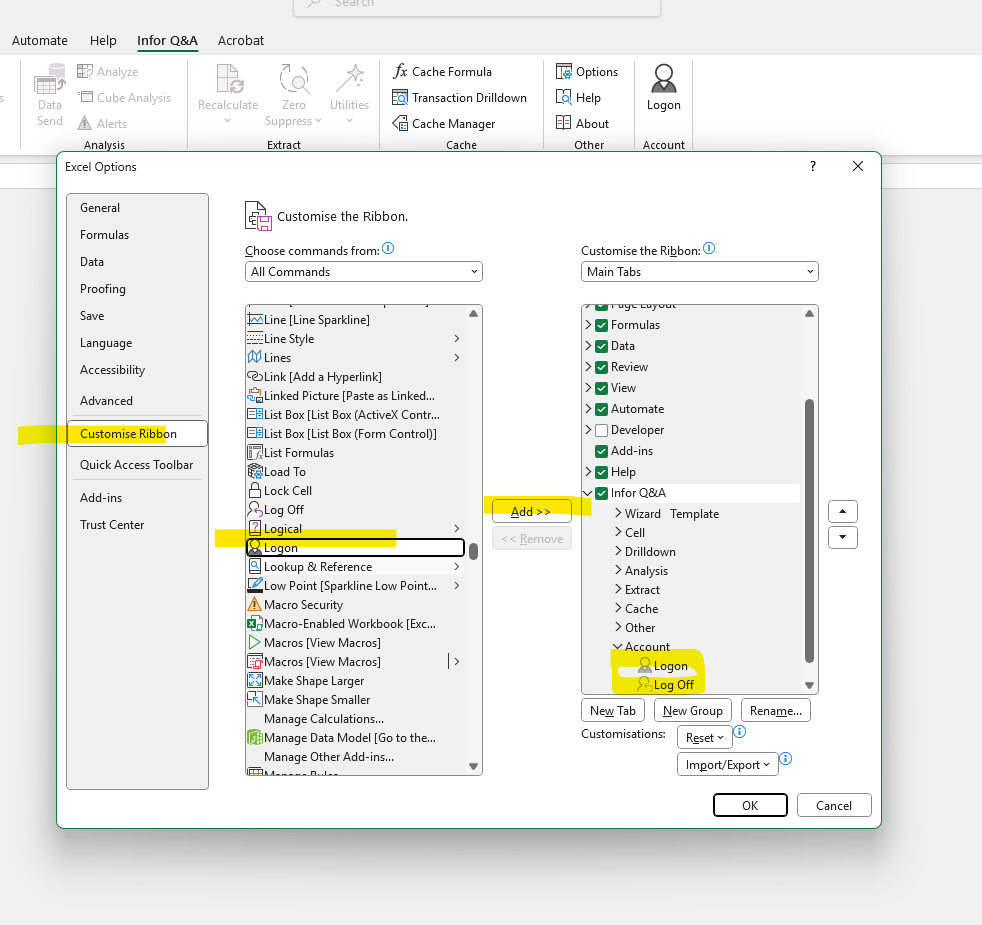Switch to the Automate ribbon tab
This screenshot has width=982, height=925.
click(39, 41)
